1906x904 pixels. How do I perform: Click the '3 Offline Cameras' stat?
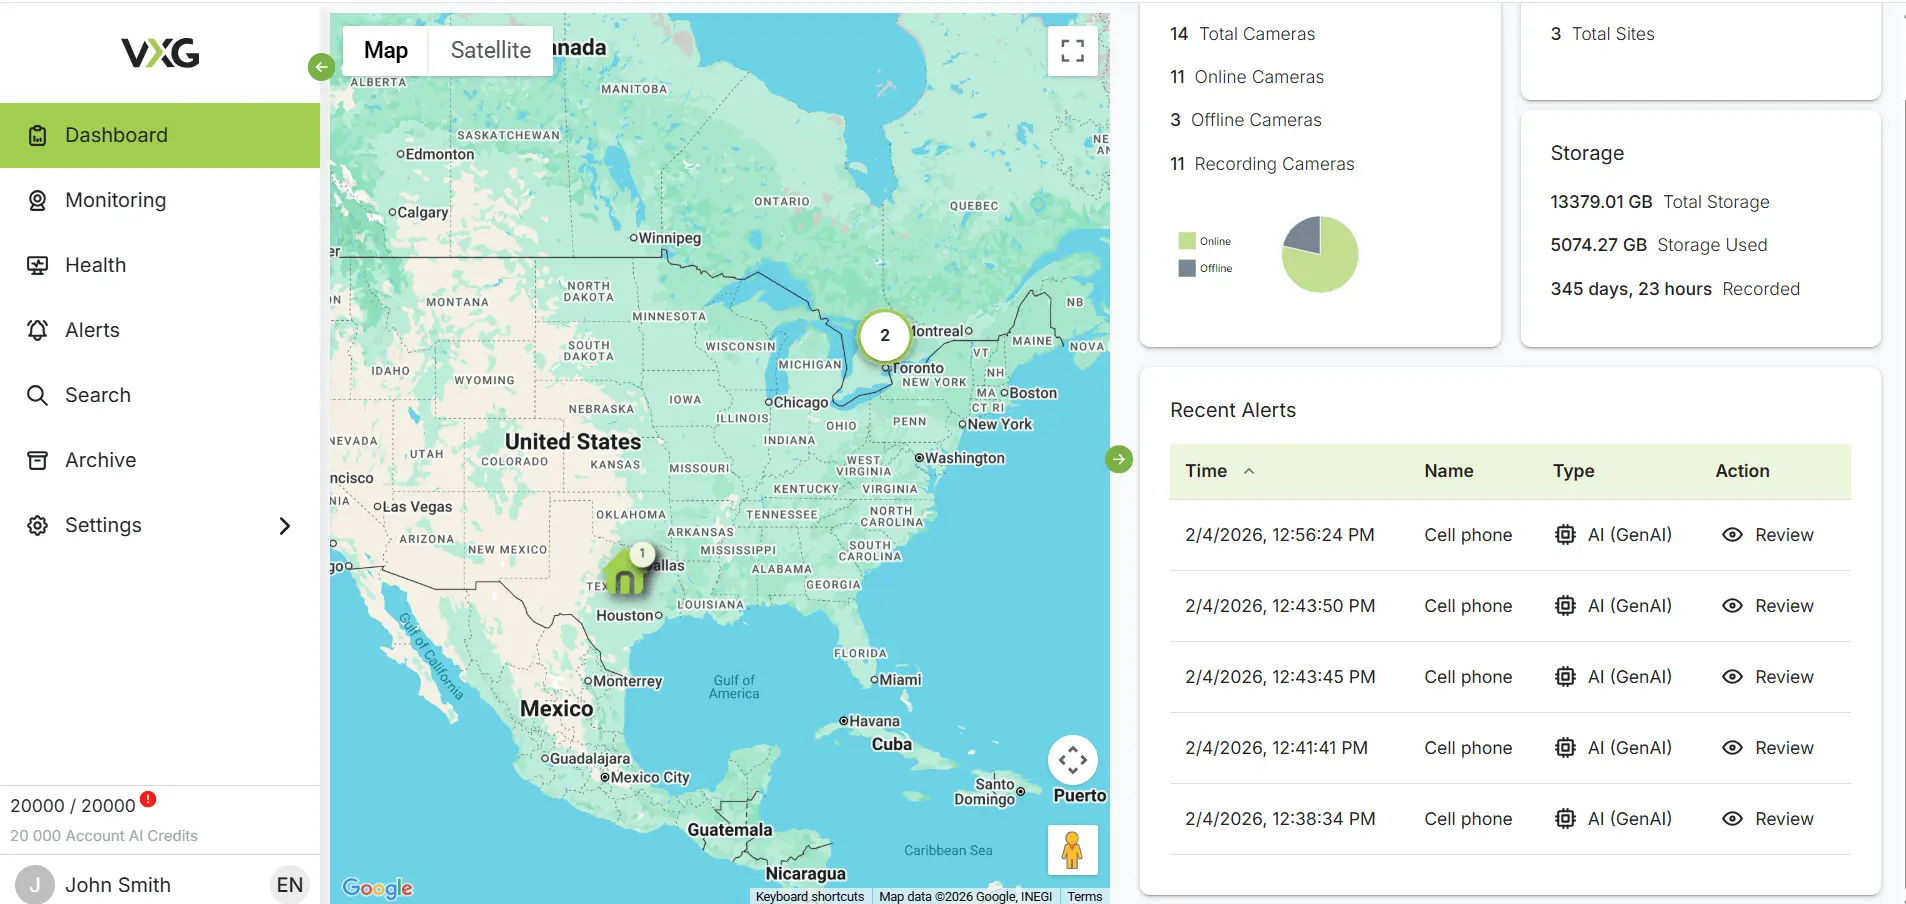(1246, 120)
